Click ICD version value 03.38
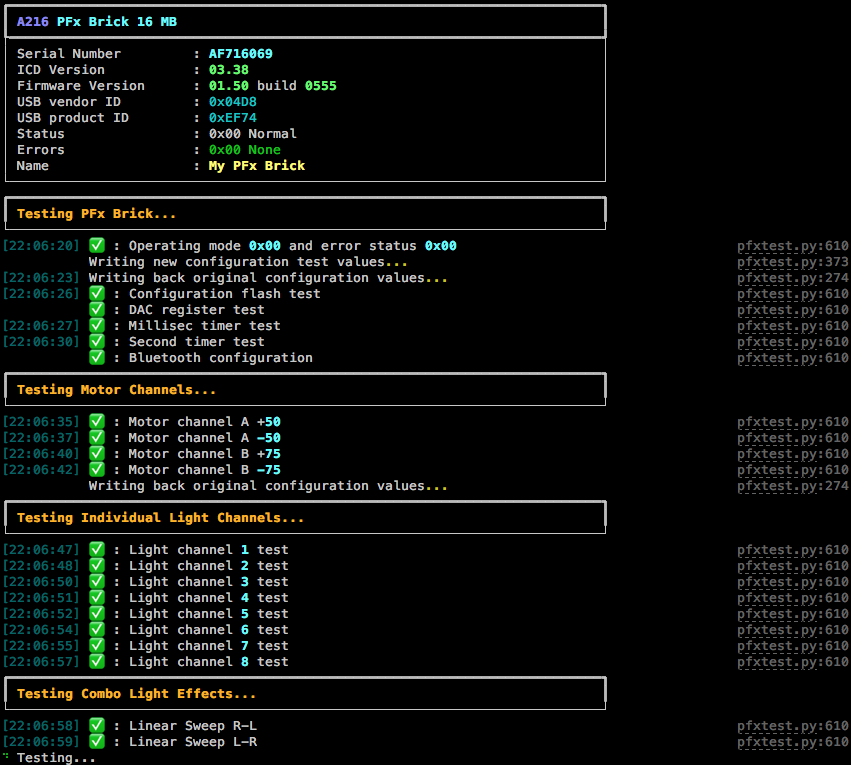 pyautogui.click(x=228, y=69)
